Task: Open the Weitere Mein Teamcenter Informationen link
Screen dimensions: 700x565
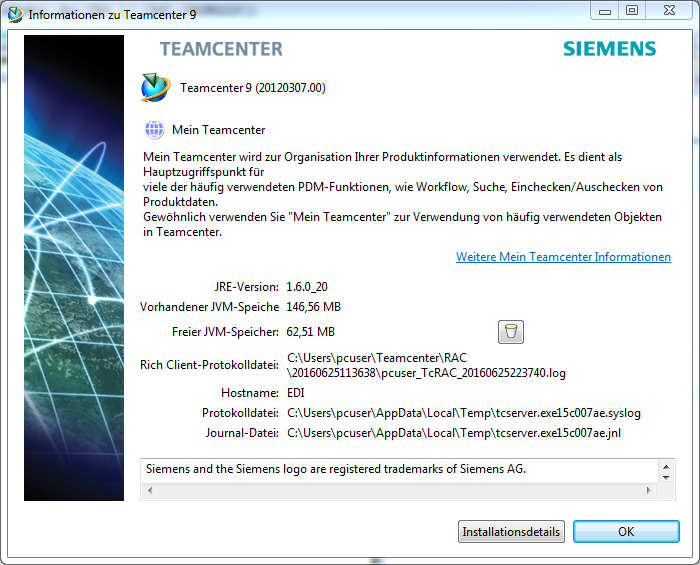Action: tap(563, 257)
